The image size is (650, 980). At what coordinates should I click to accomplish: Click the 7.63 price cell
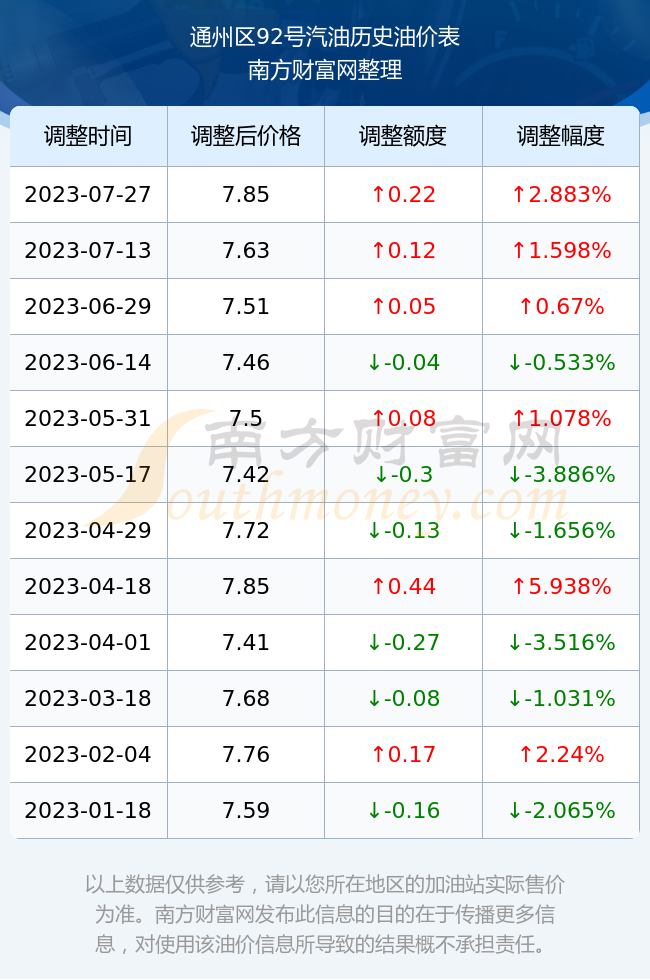(x=246, y=251)
